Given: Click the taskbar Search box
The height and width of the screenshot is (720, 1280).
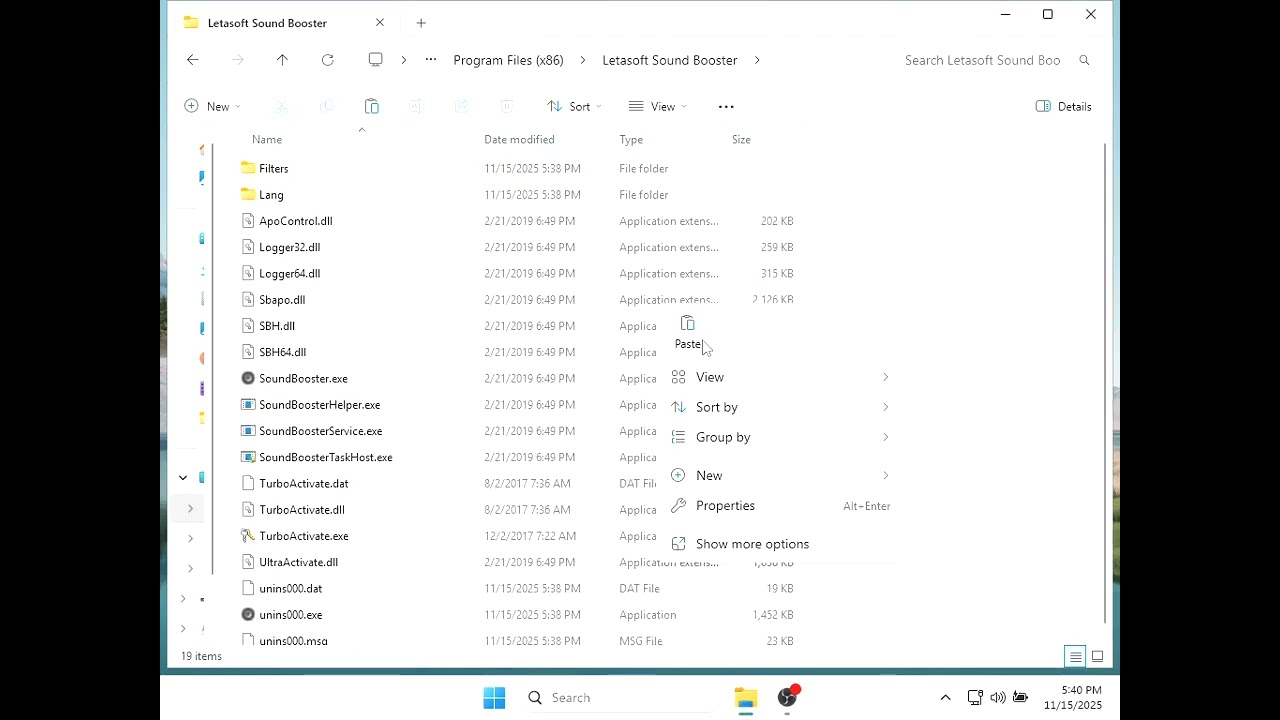Looking at the screenshot, I should pos(620,698).
